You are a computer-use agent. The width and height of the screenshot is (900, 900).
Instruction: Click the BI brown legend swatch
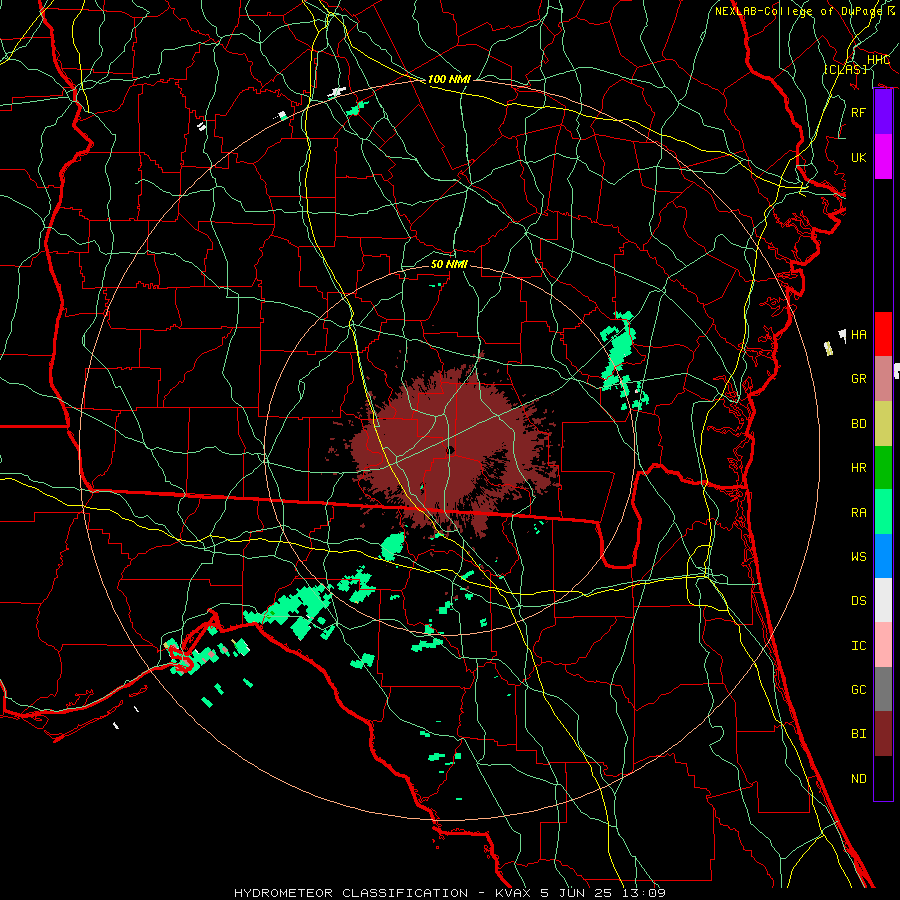tap(883, 734)
